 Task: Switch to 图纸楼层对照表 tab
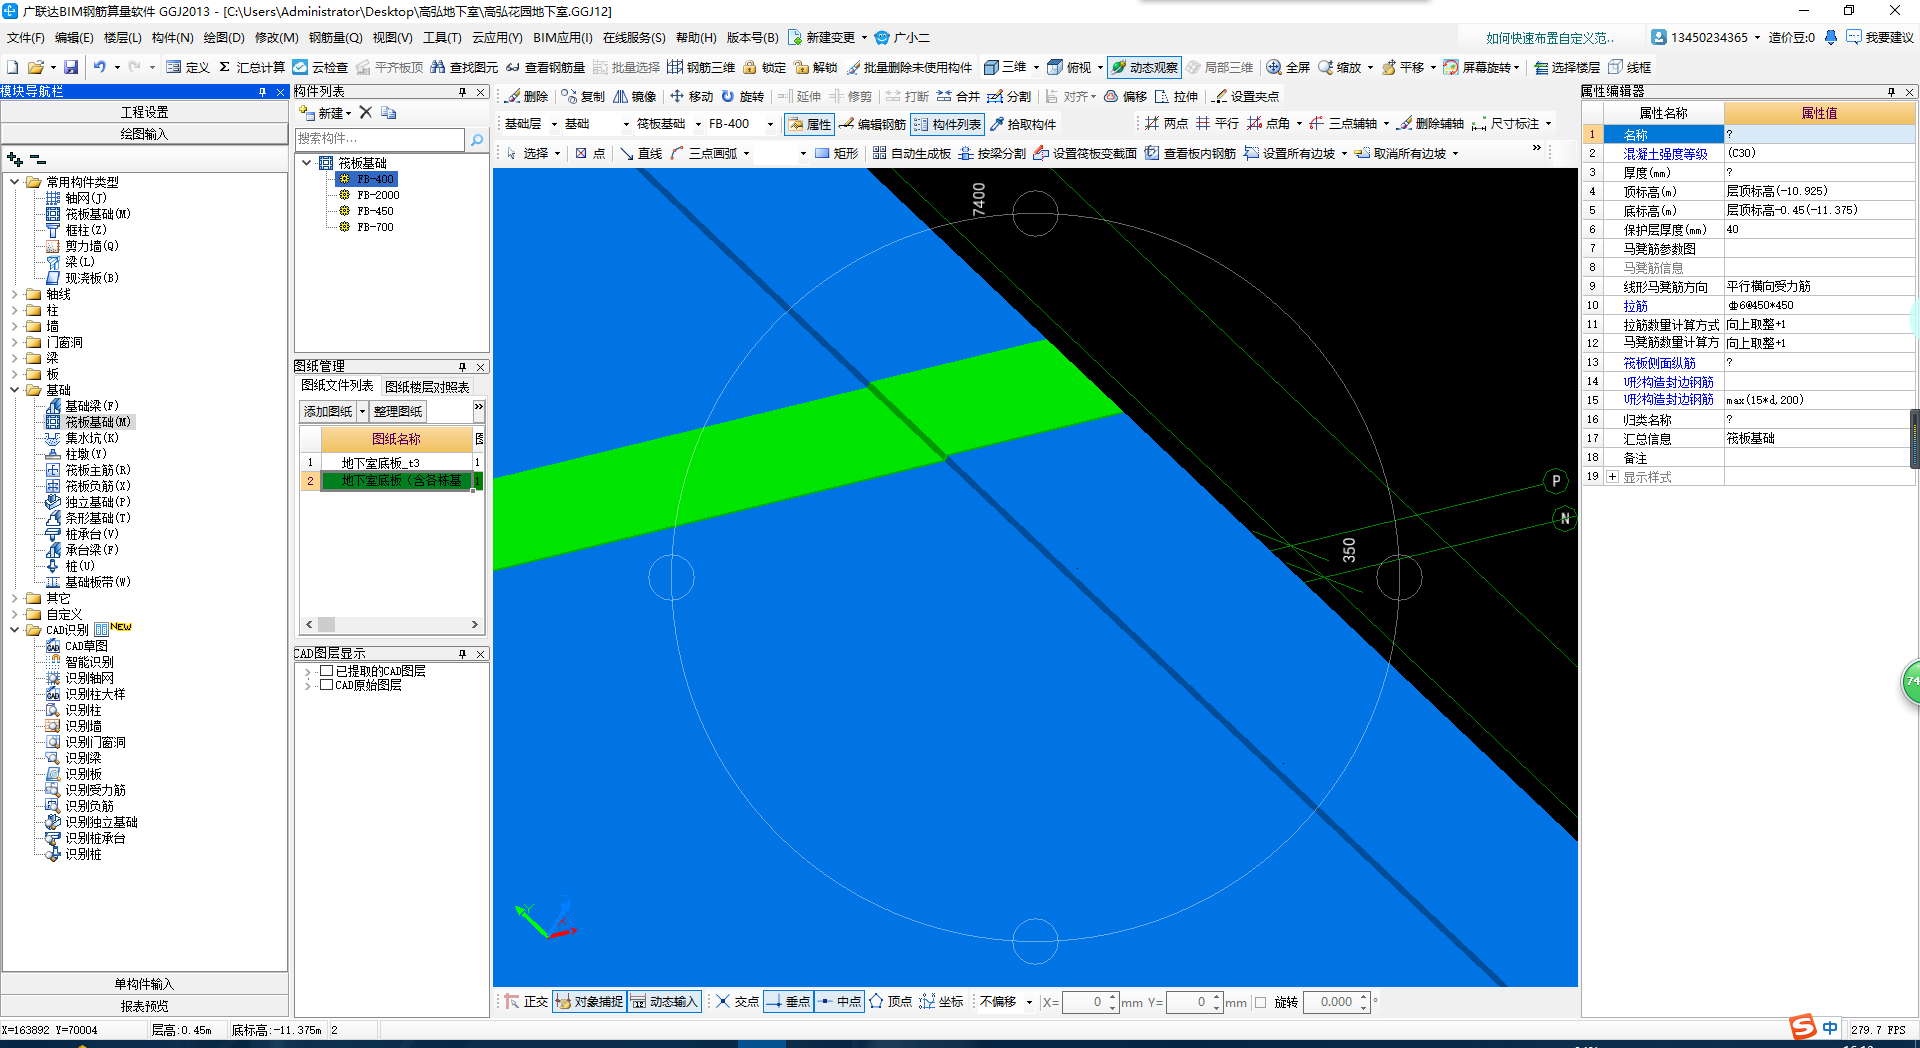click(427, 387)
